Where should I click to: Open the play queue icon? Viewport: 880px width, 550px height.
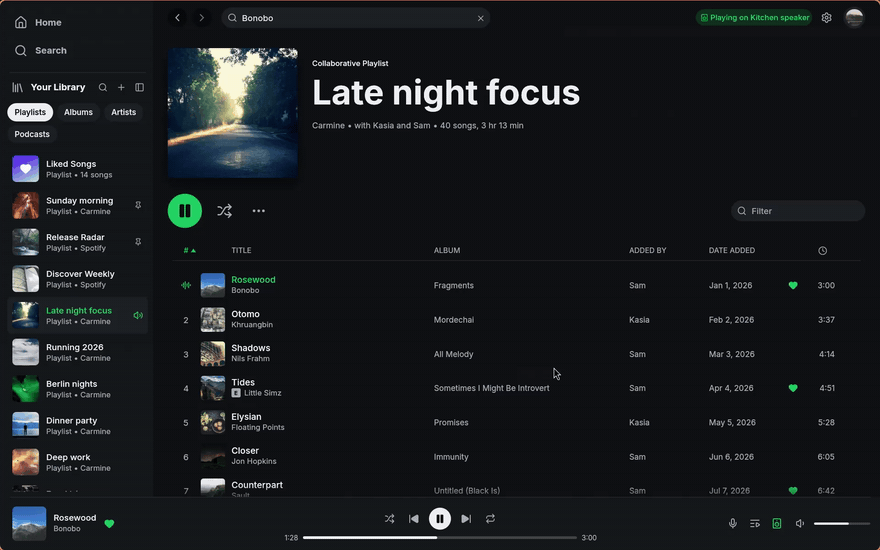755,524
